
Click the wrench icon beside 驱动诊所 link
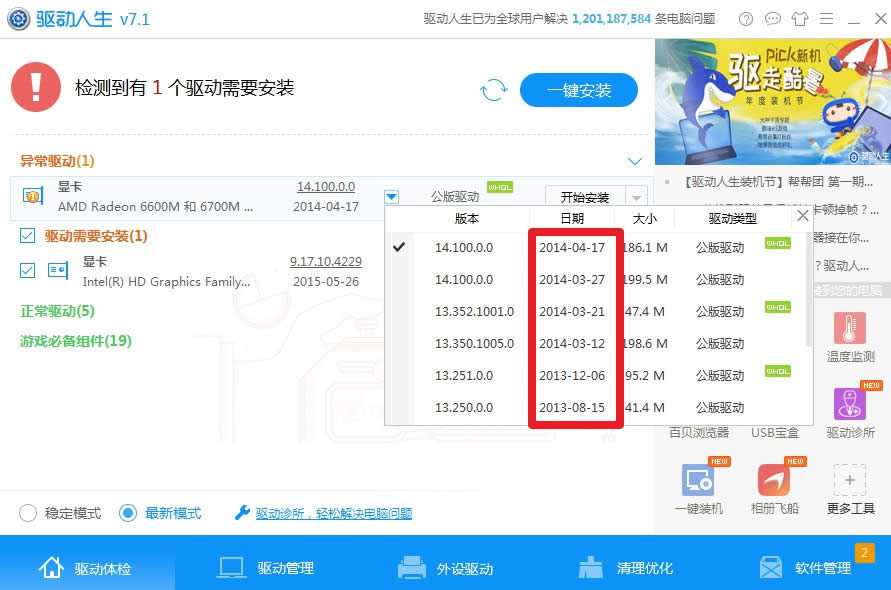(242, 513)
